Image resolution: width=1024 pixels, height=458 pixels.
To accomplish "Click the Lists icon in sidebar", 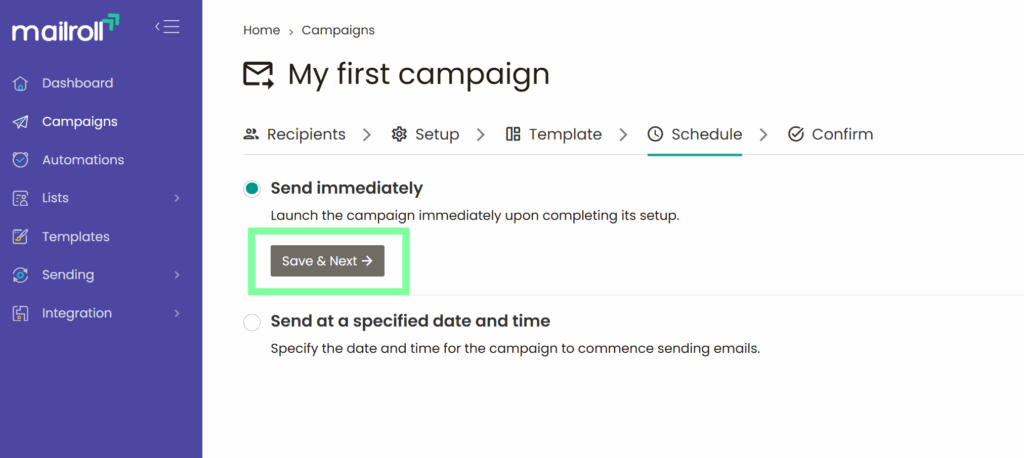I will click(20, 198).
